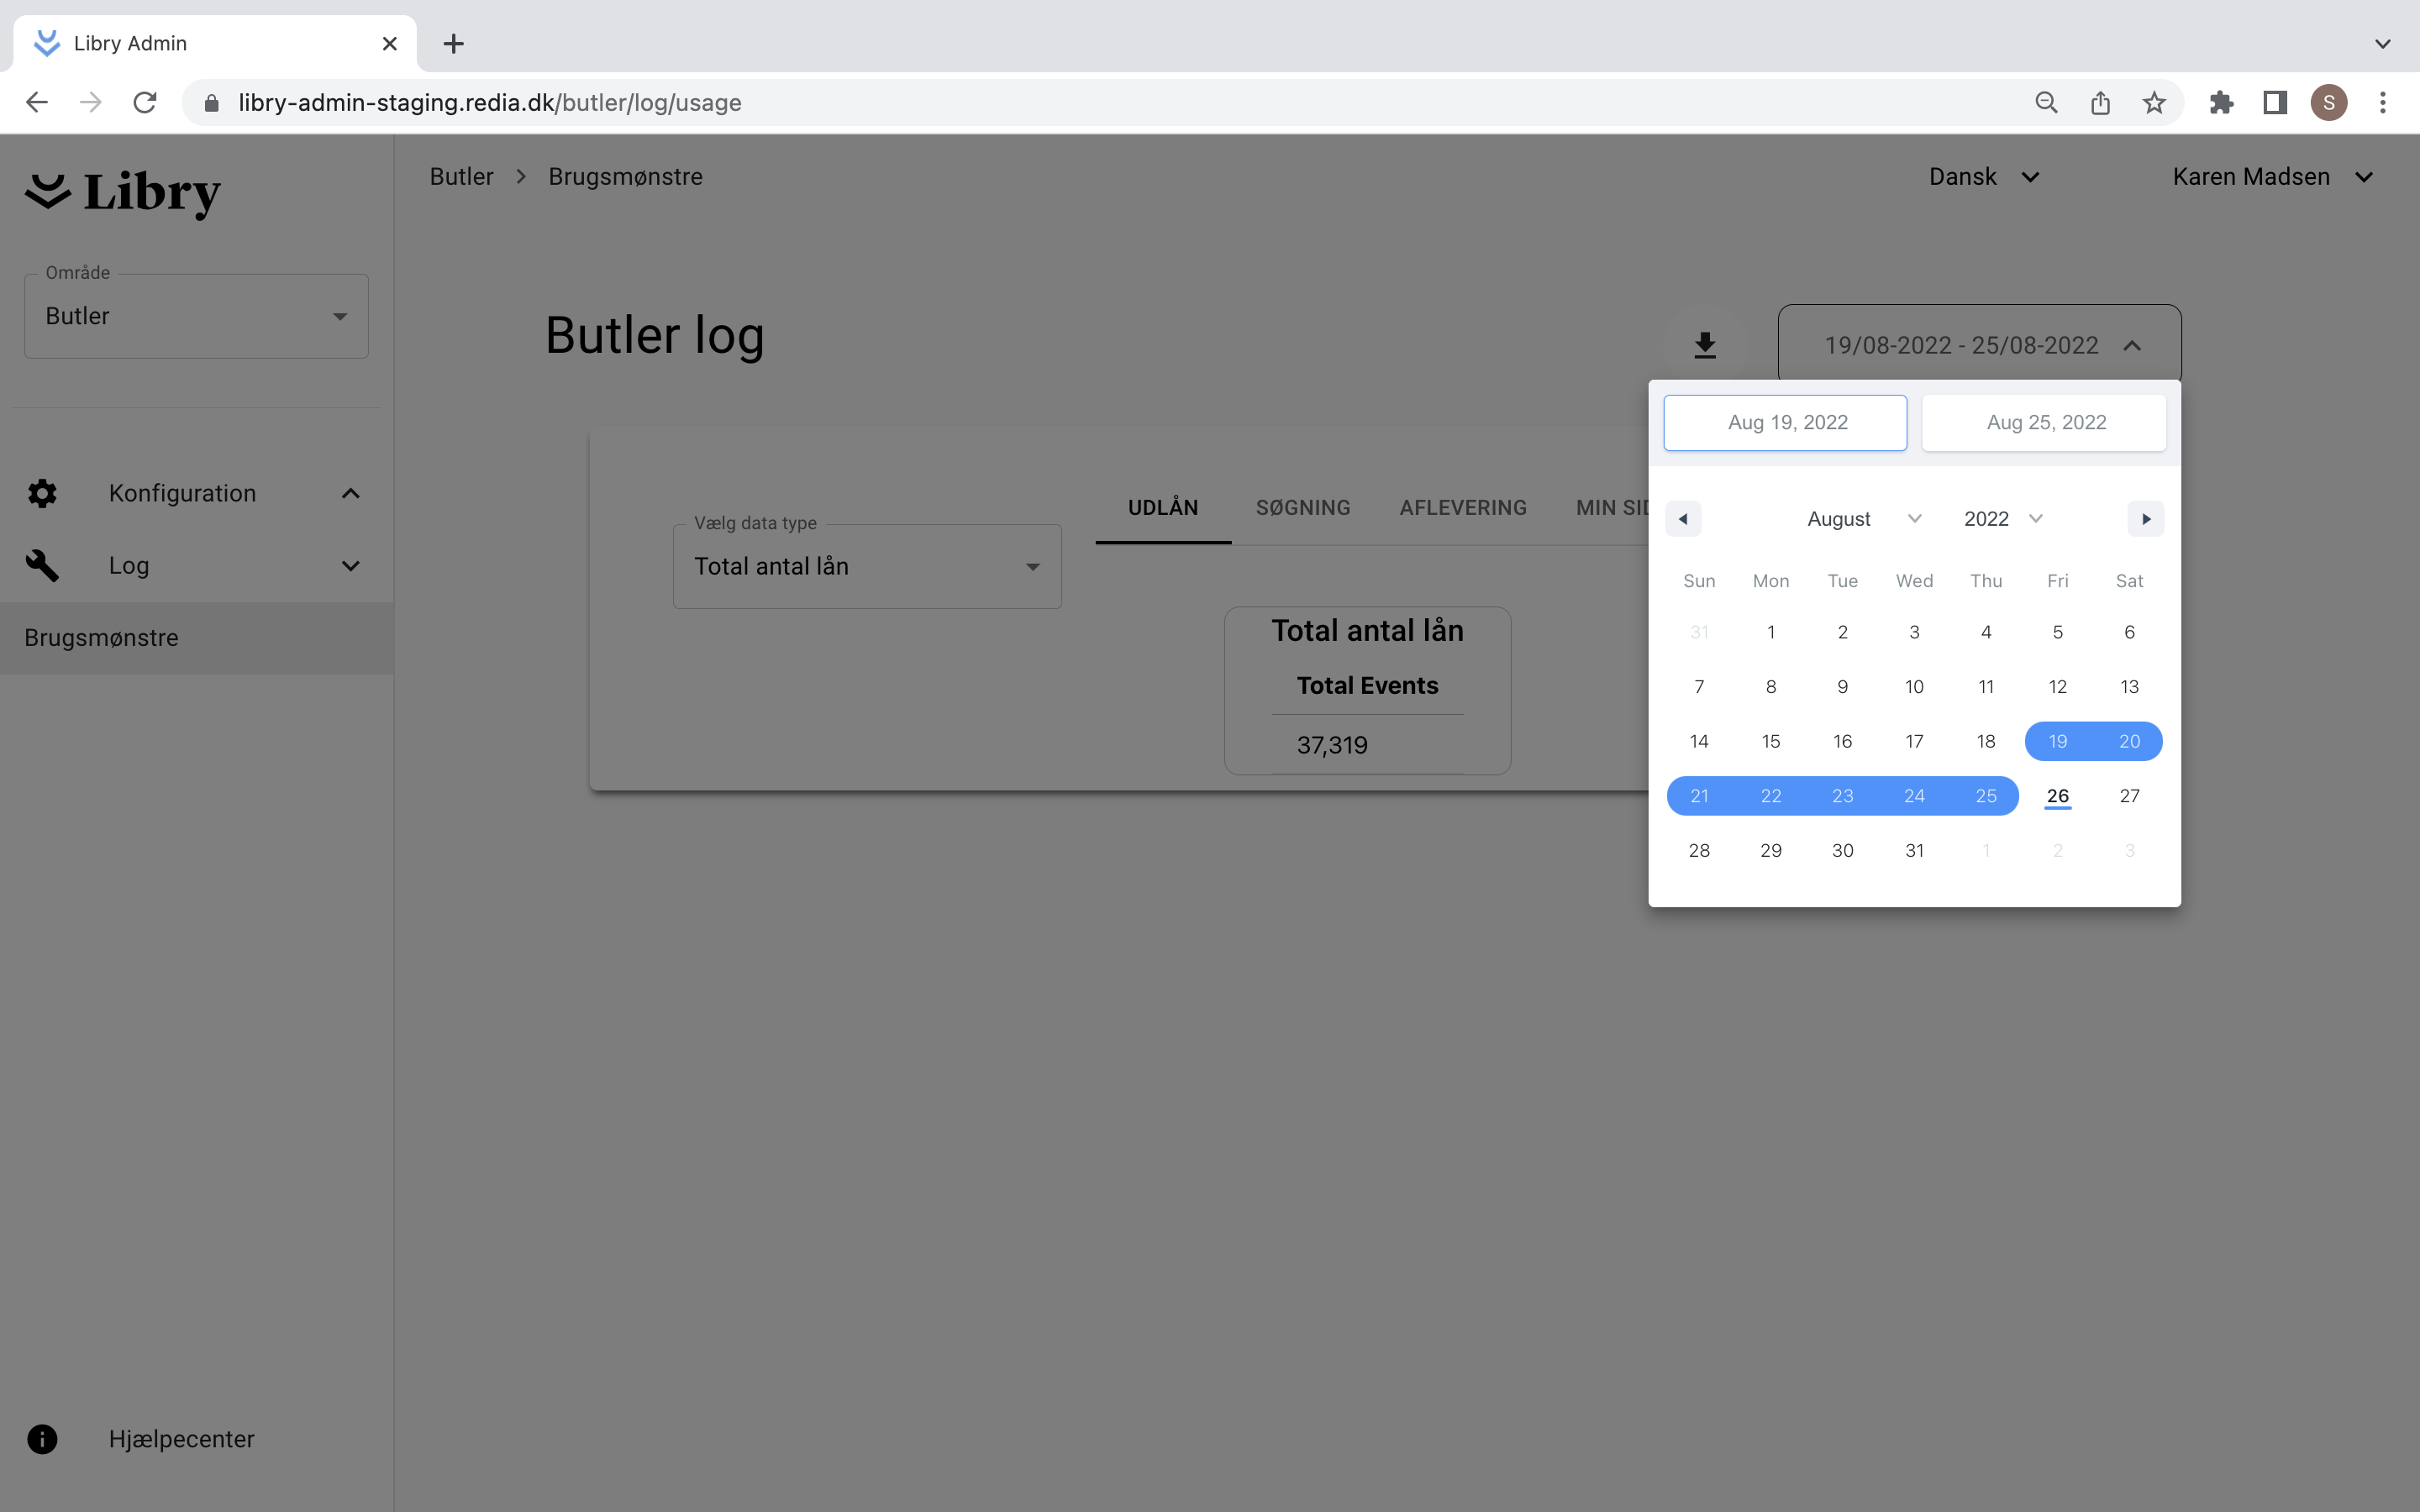Bookmark this page with star icon

[2154, 103]
